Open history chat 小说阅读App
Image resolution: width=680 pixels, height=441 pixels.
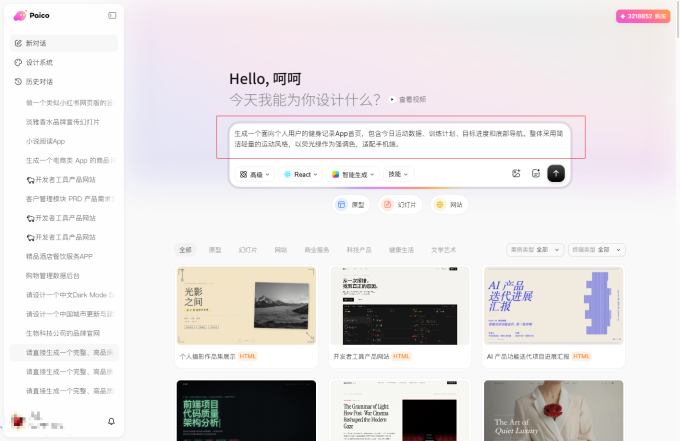click(46, 141)
